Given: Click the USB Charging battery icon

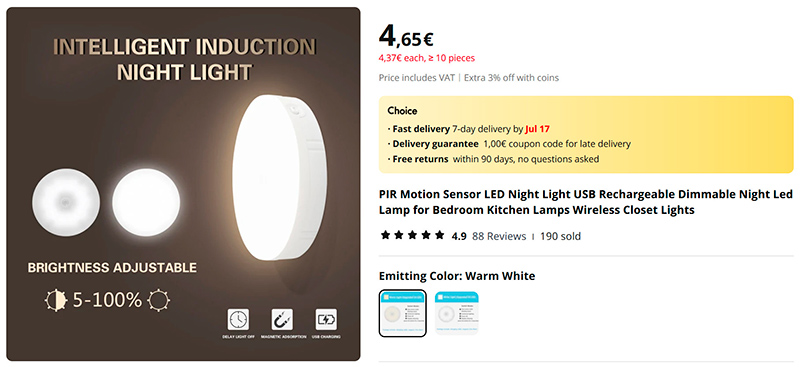Looking at the screenshot, I should (326, 320).
